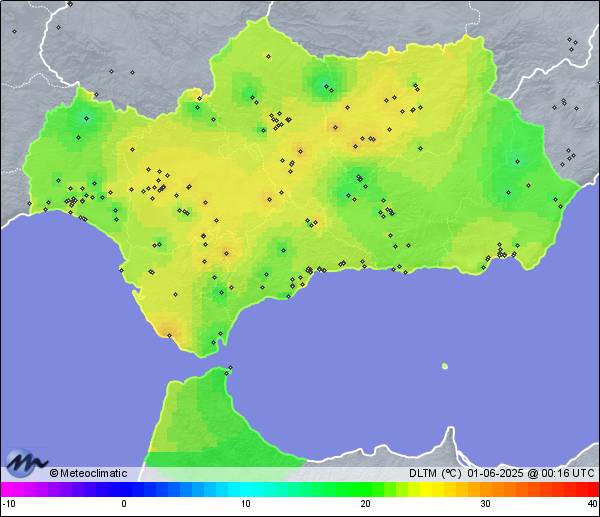
Task: Click the 20 scale label
Action: pos(365,504)
